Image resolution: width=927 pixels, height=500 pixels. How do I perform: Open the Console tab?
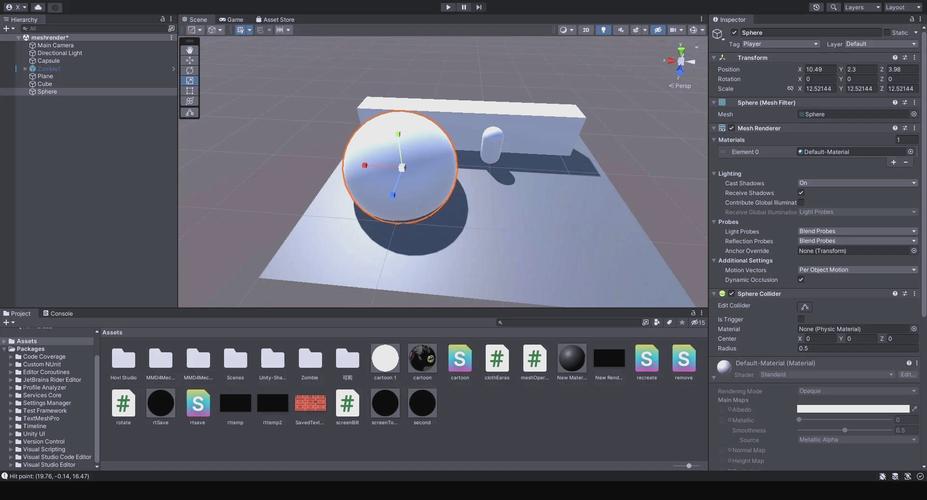coord(57,313)
